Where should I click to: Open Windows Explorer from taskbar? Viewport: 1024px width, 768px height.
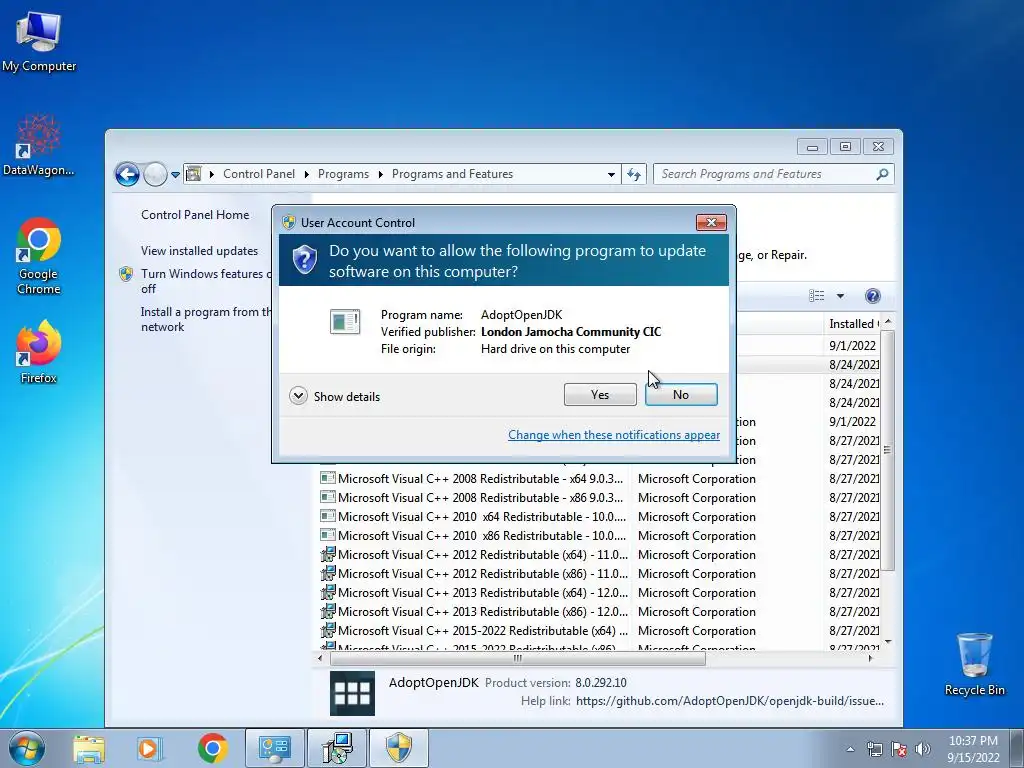point(89,749)
